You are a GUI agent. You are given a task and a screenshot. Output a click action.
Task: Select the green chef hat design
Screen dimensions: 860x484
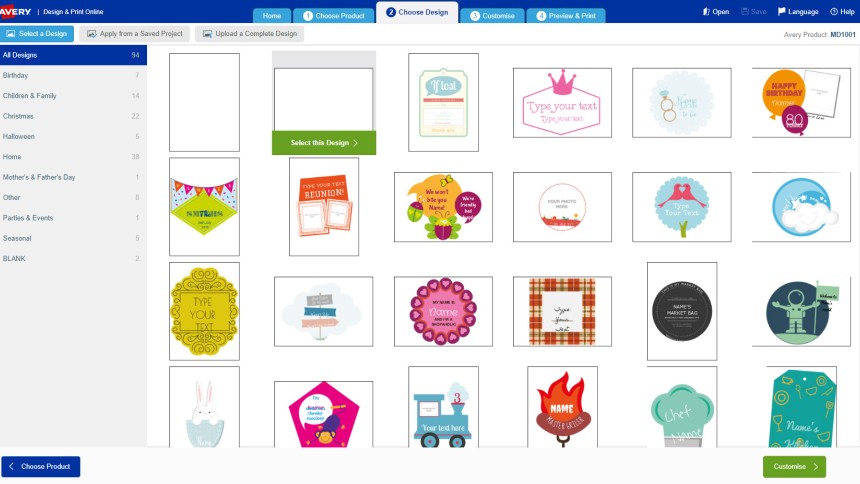coord(682,407)
